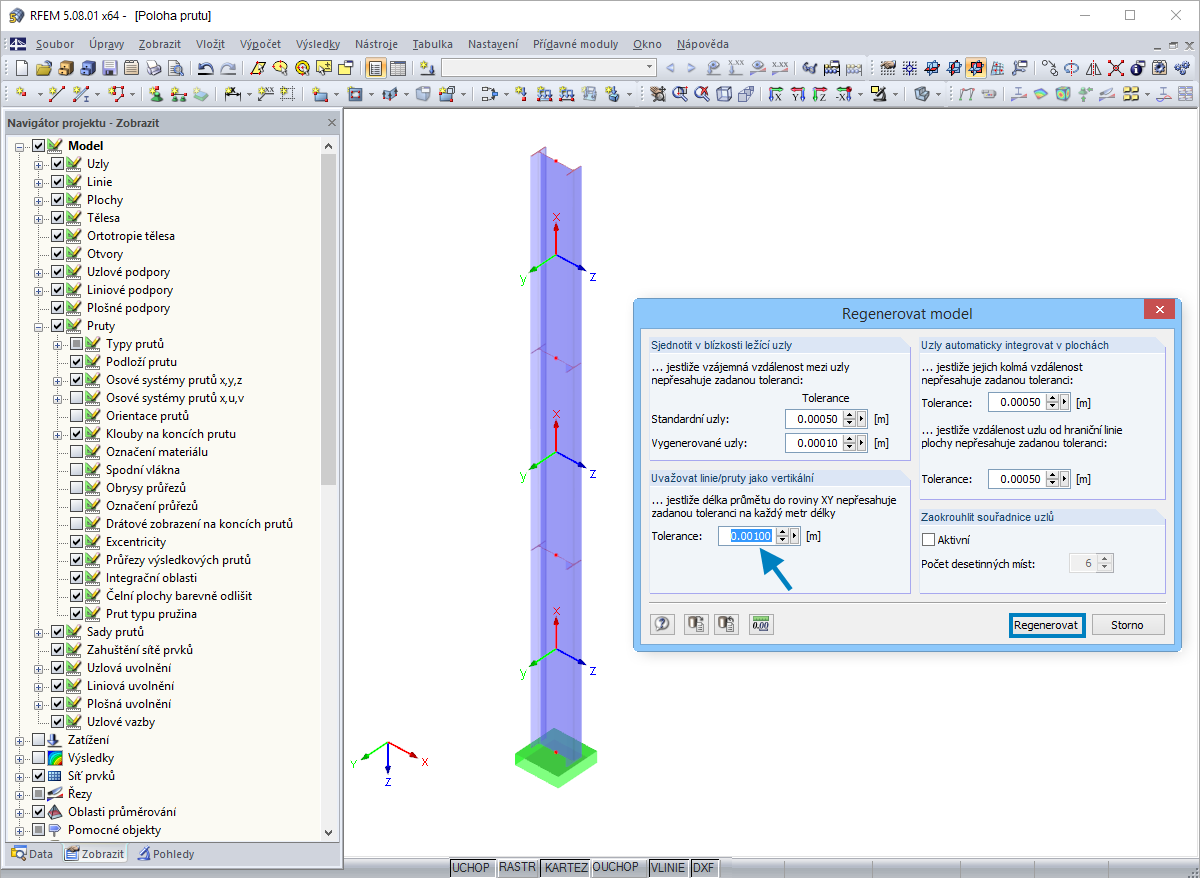Viewport: 1200px width, 878px height.
Task: Open the Výpočet menu
Action: [260, 44]
